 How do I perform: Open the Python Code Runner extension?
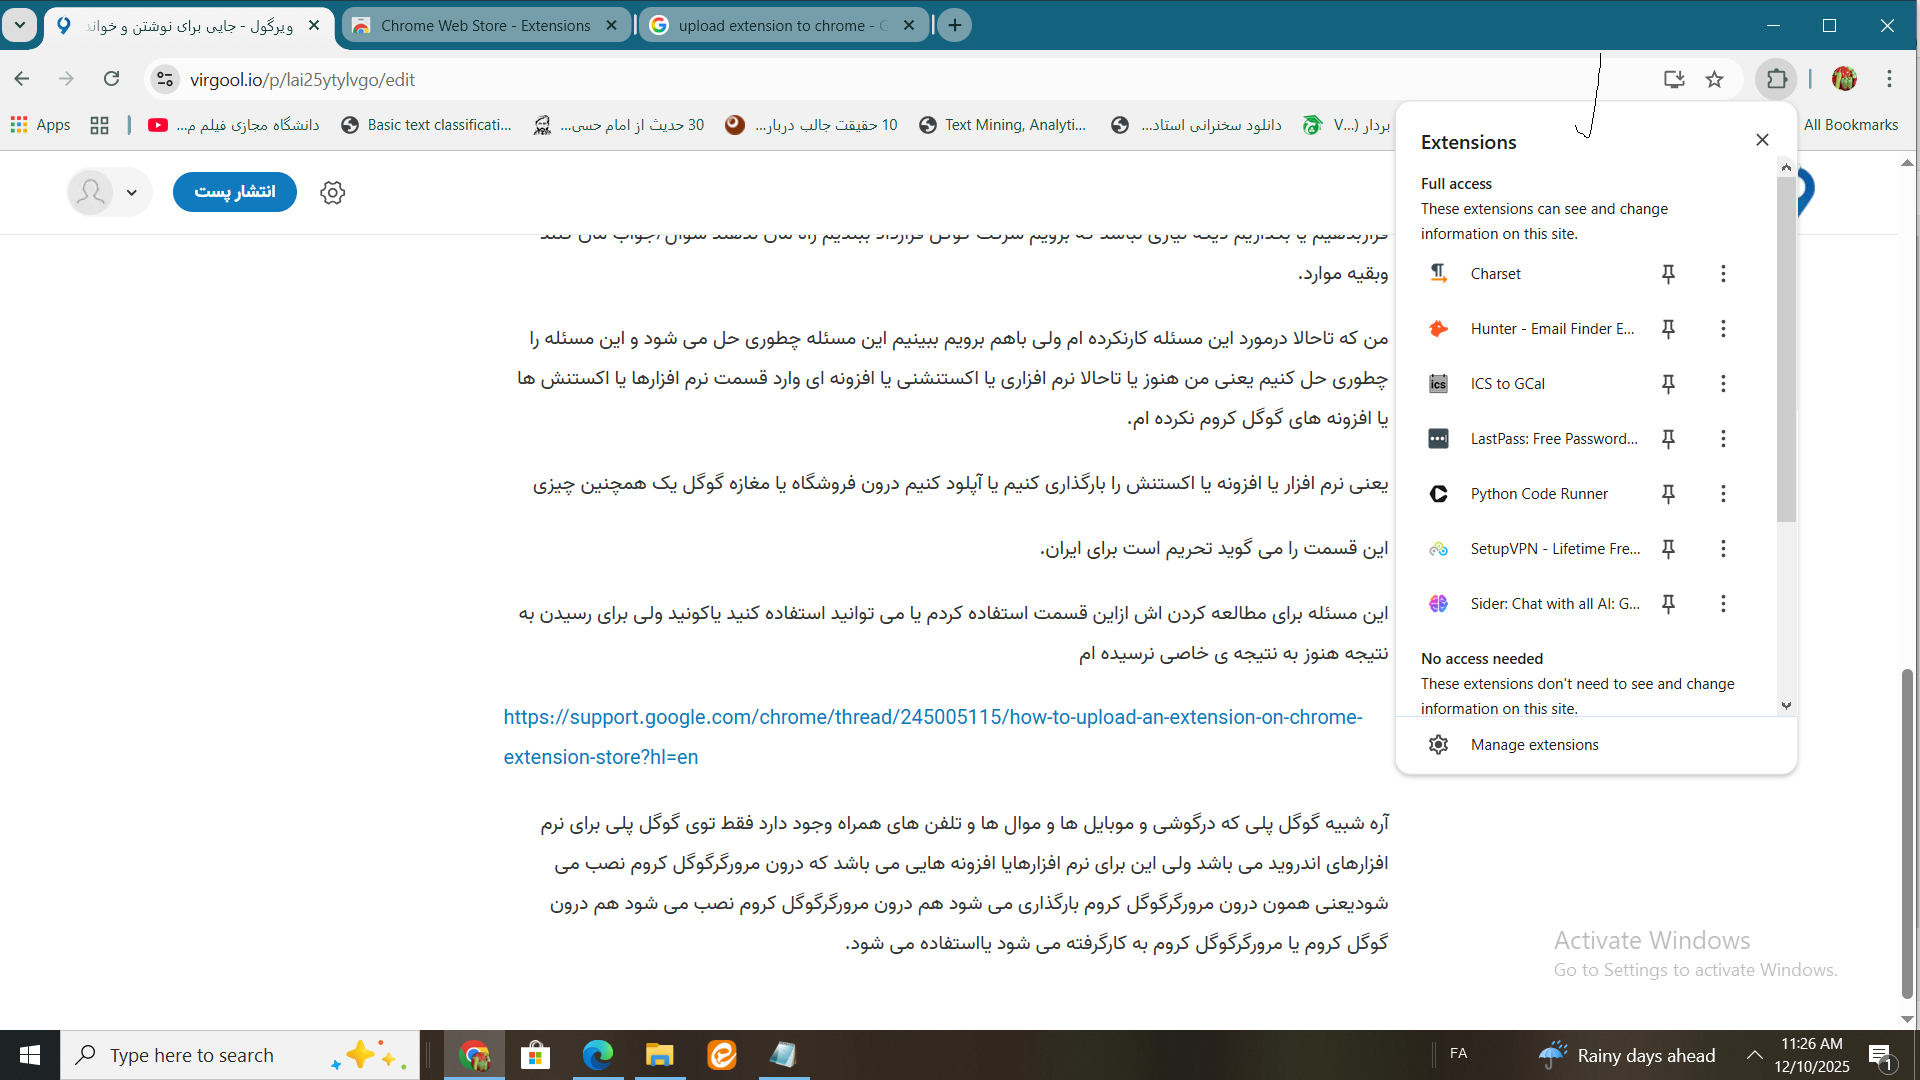point(1538,494)
